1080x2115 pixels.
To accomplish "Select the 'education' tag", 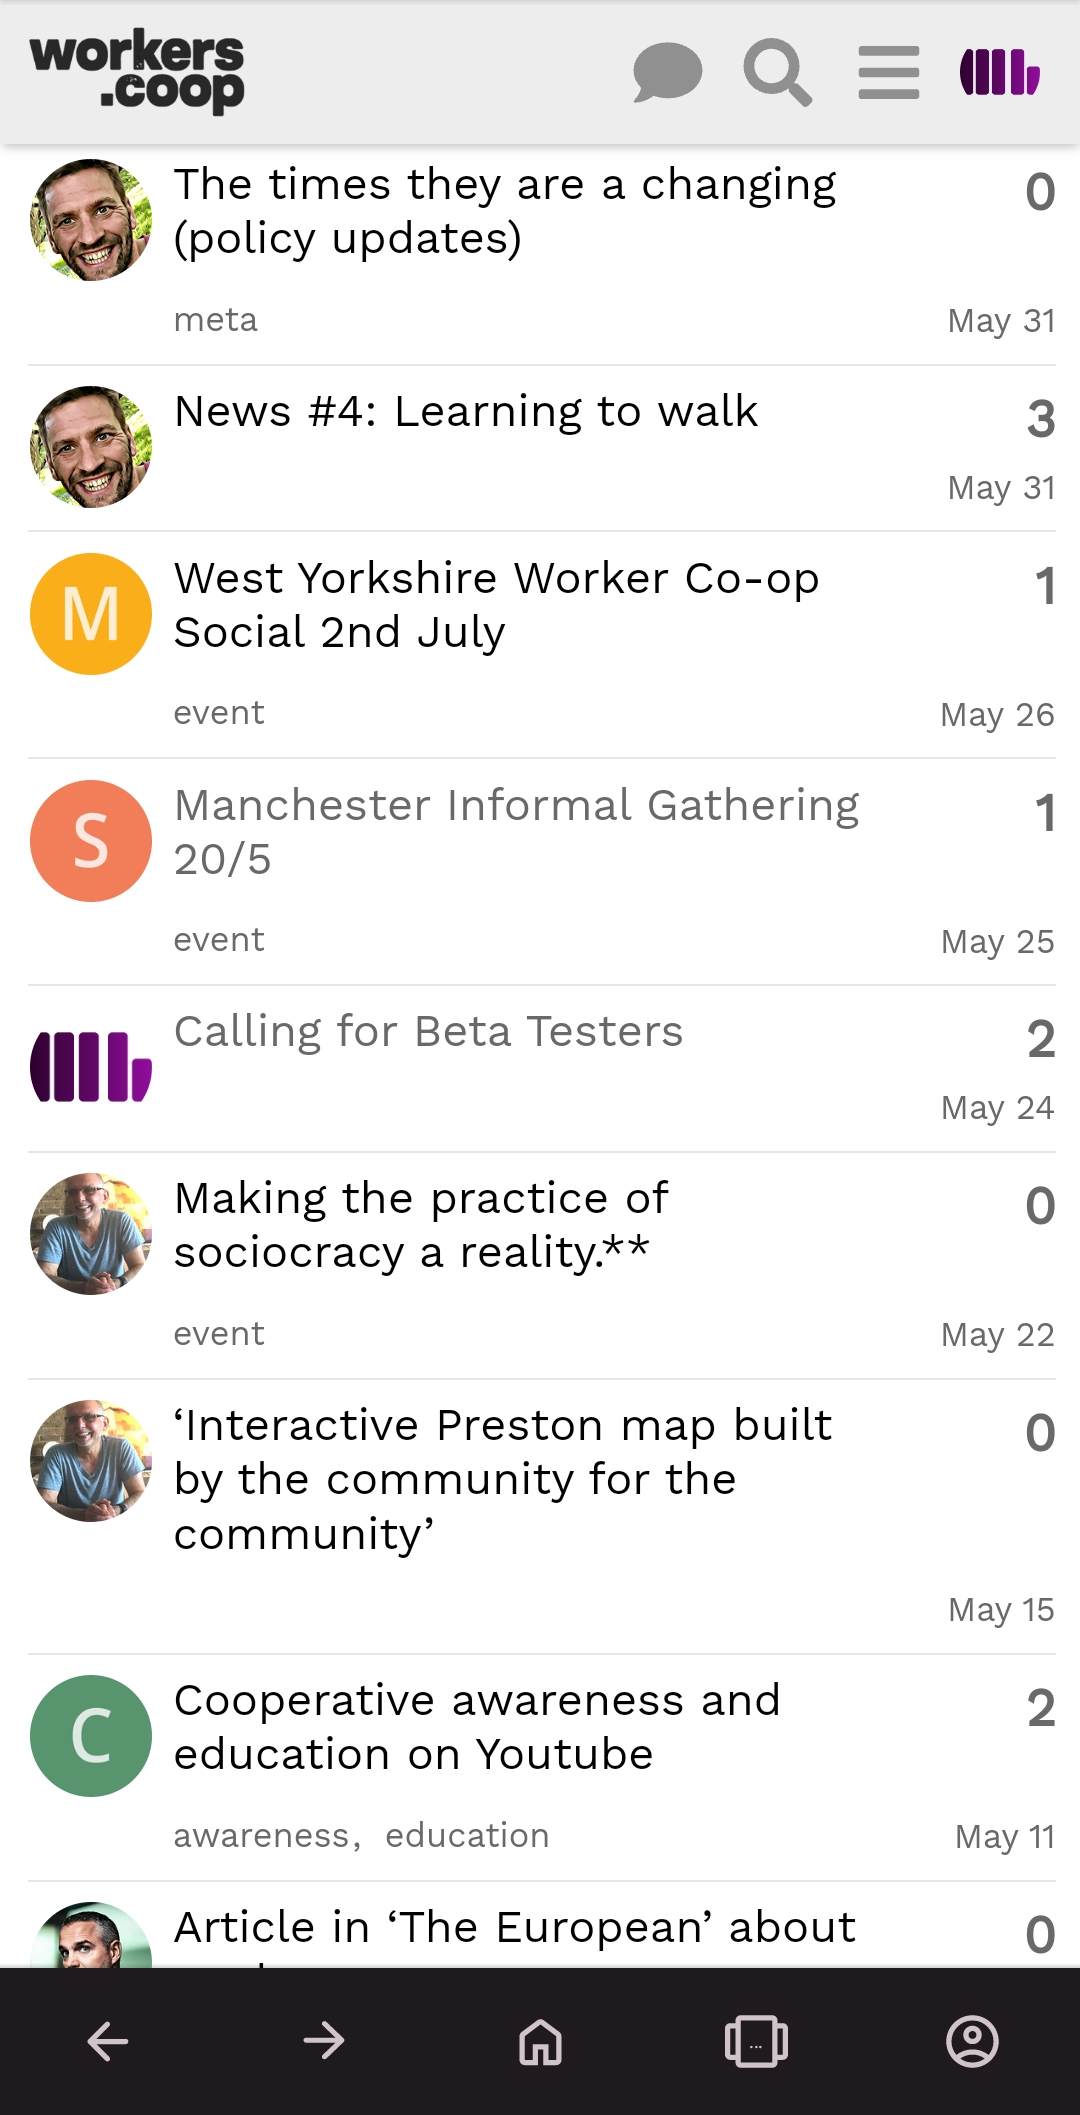I will [x=467, y=1836].
